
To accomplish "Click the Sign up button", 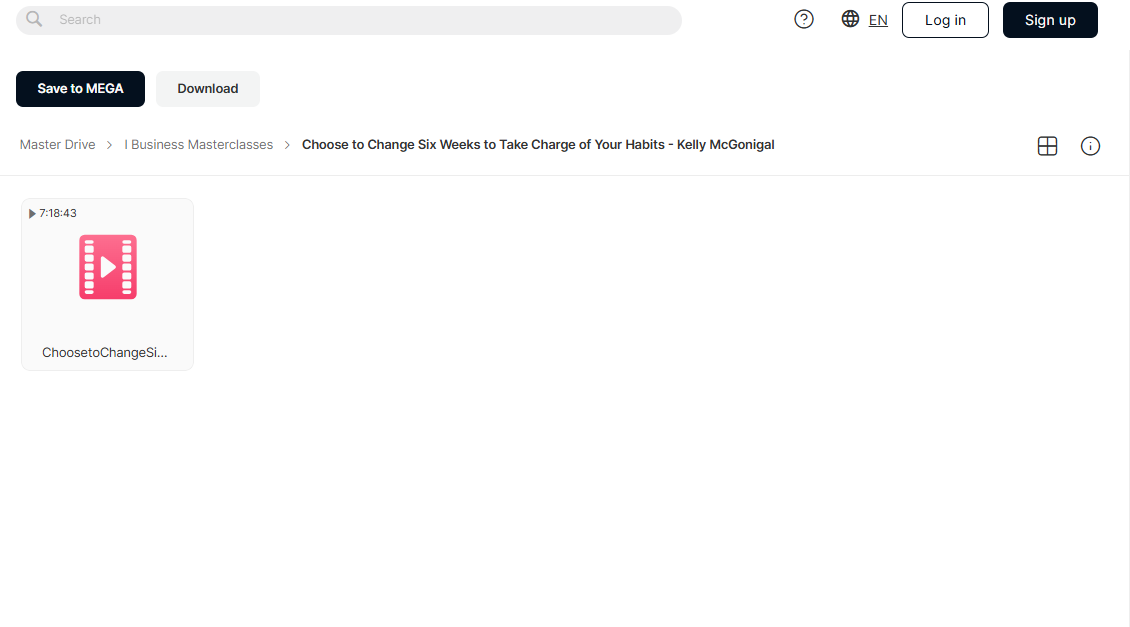I will (x=1050, y=19).
